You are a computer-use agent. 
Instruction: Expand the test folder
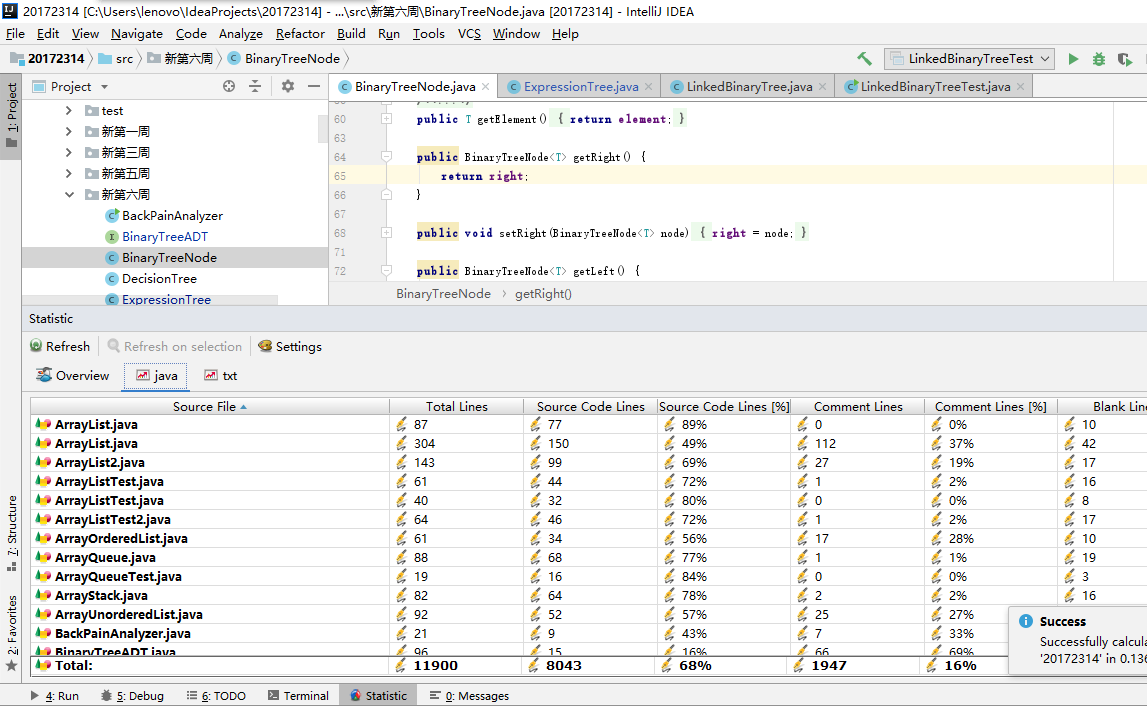69,110
